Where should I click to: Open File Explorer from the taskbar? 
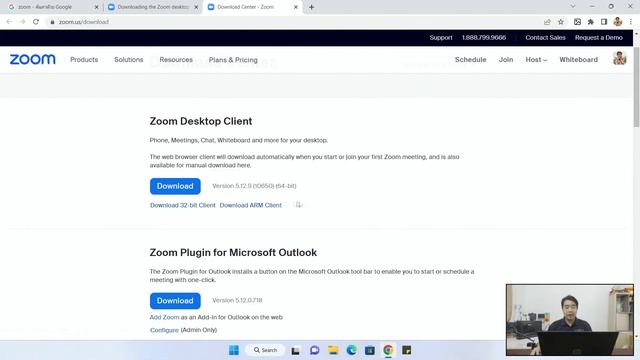pyautogui.click(x=333, y=350)
